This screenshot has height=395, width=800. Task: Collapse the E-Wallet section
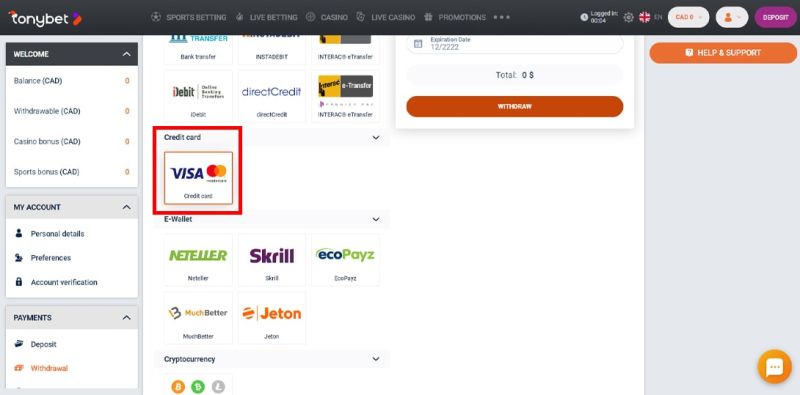coord(376,219)
